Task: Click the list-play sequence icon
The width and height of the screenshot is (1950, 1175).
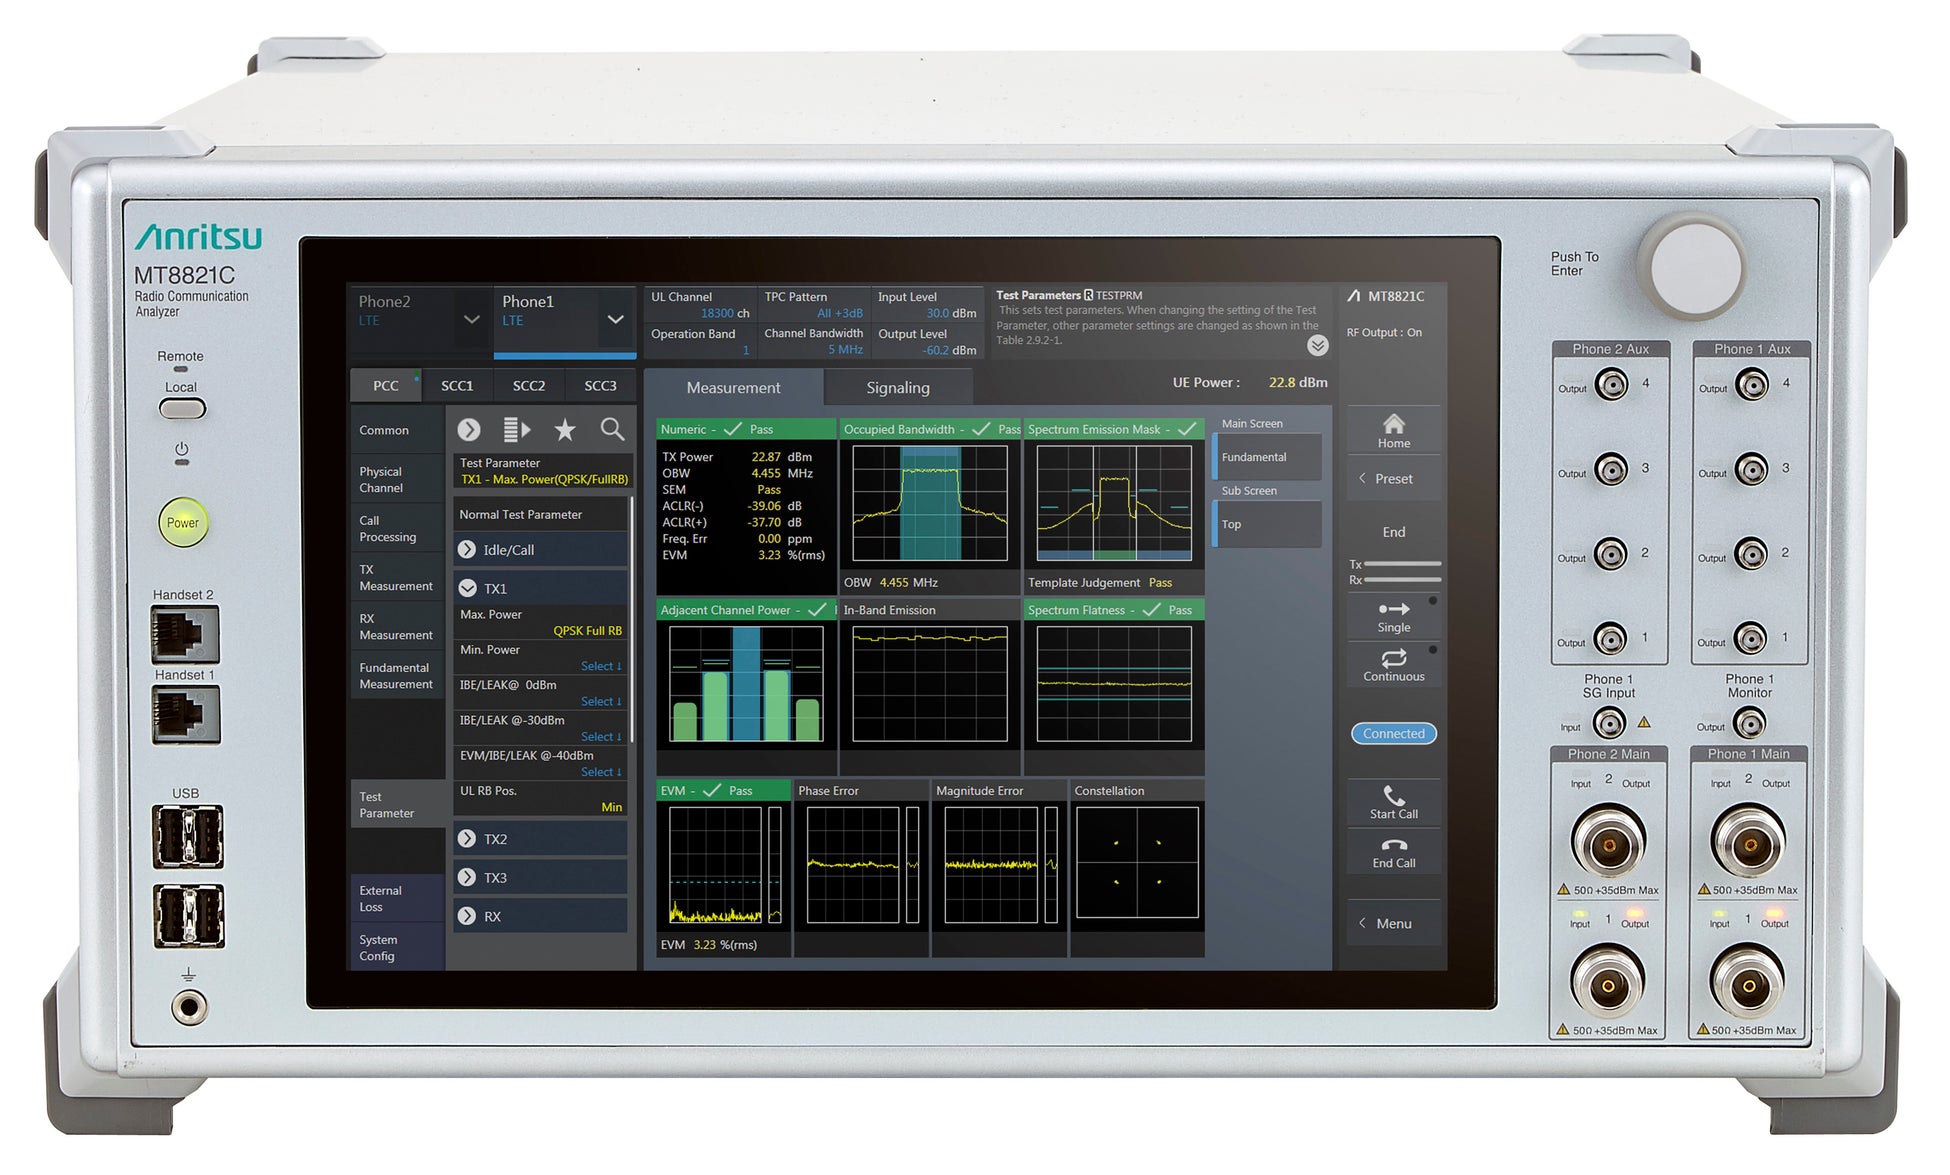Action: tap(516, 430)
